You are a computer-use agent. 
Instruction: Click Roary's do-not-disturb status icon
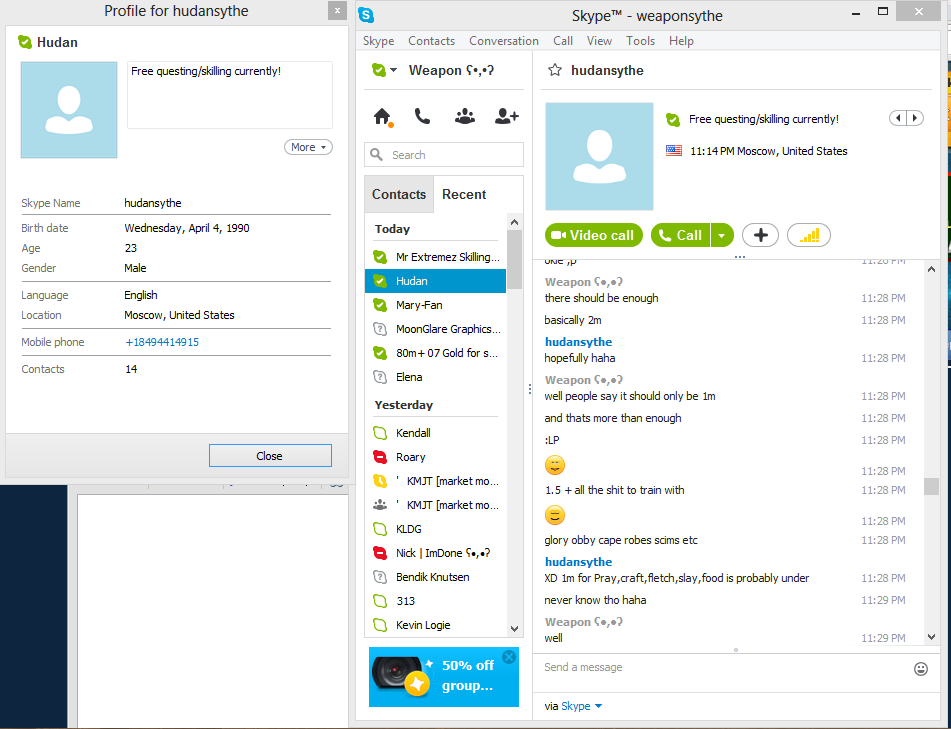(x=380, y=457)
